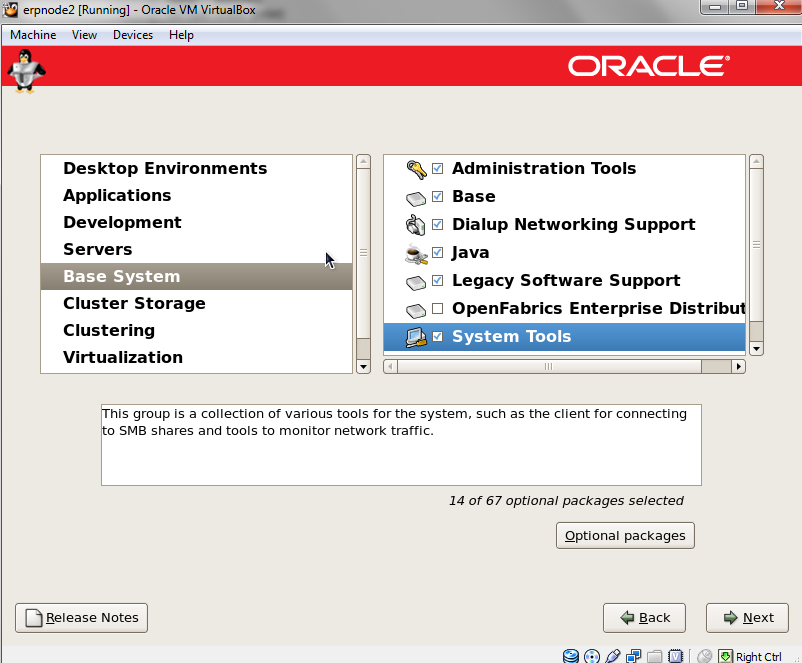Click the Administration Tools keys icon

pyautogui.click(x=416, y=169)
